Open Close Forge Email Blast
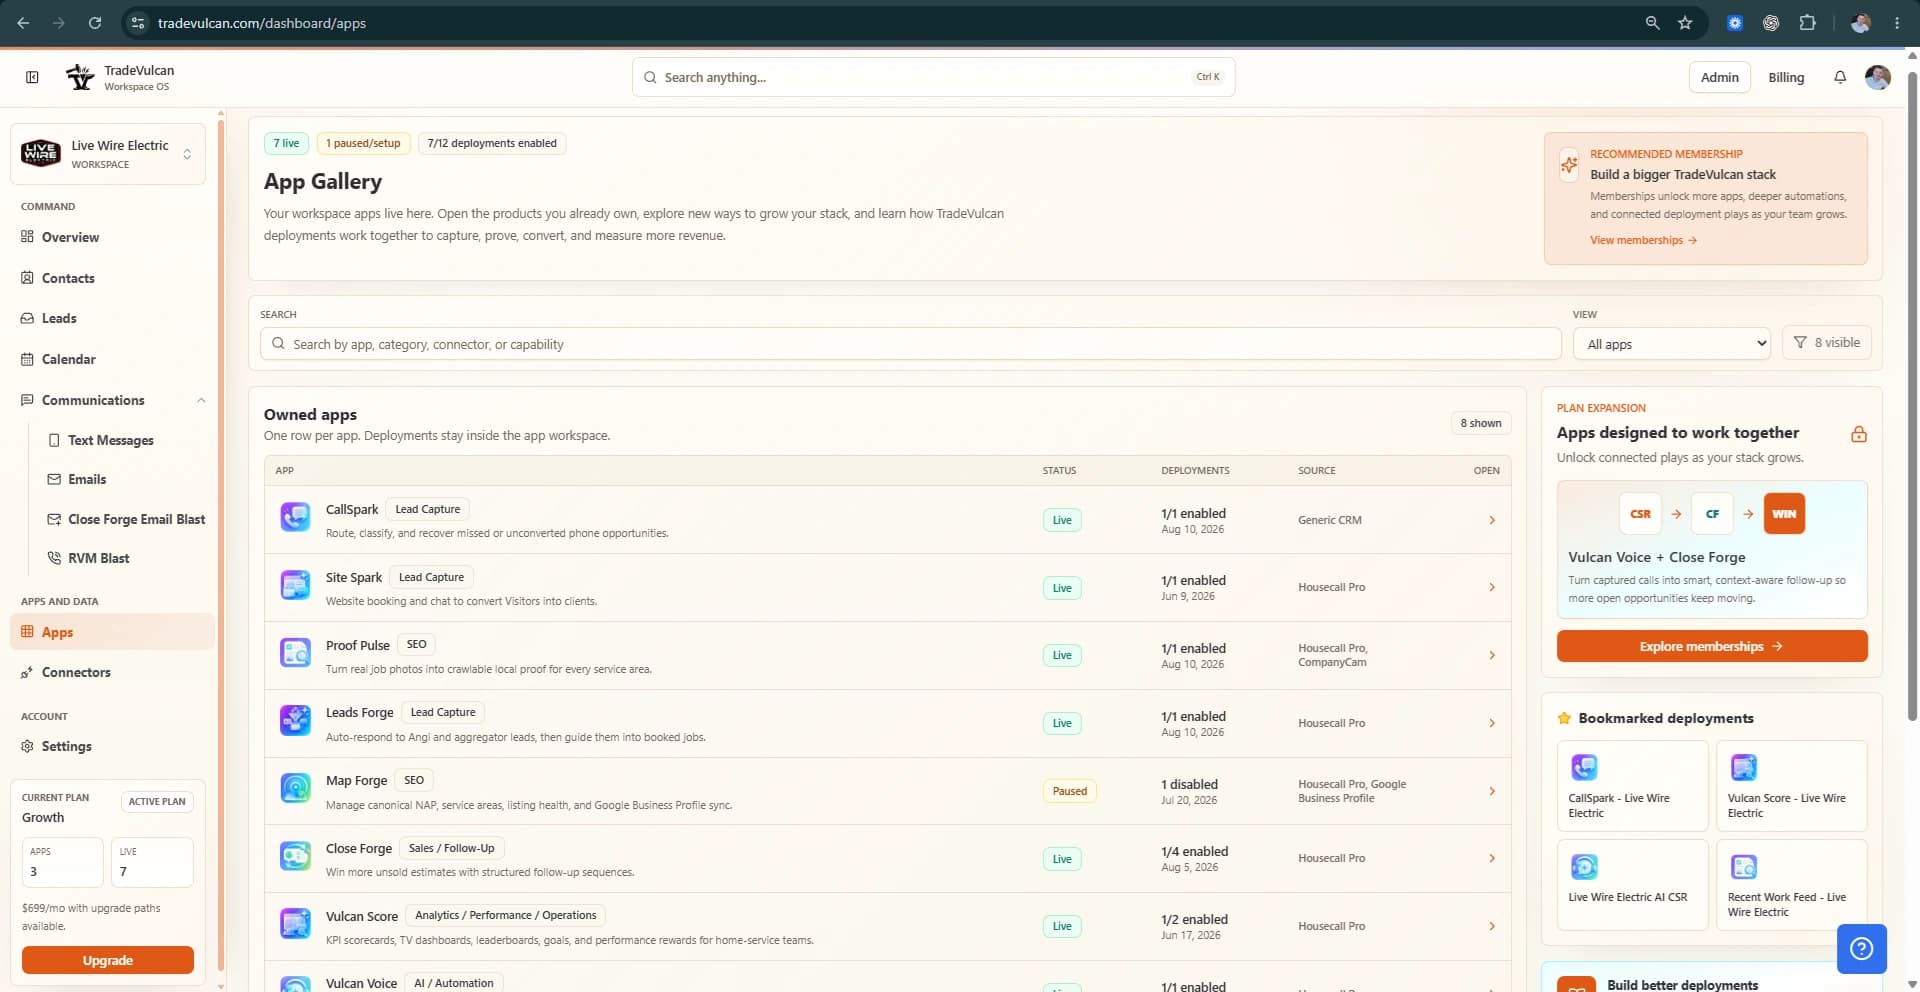The image size is (1920, 992). [125, 519]
